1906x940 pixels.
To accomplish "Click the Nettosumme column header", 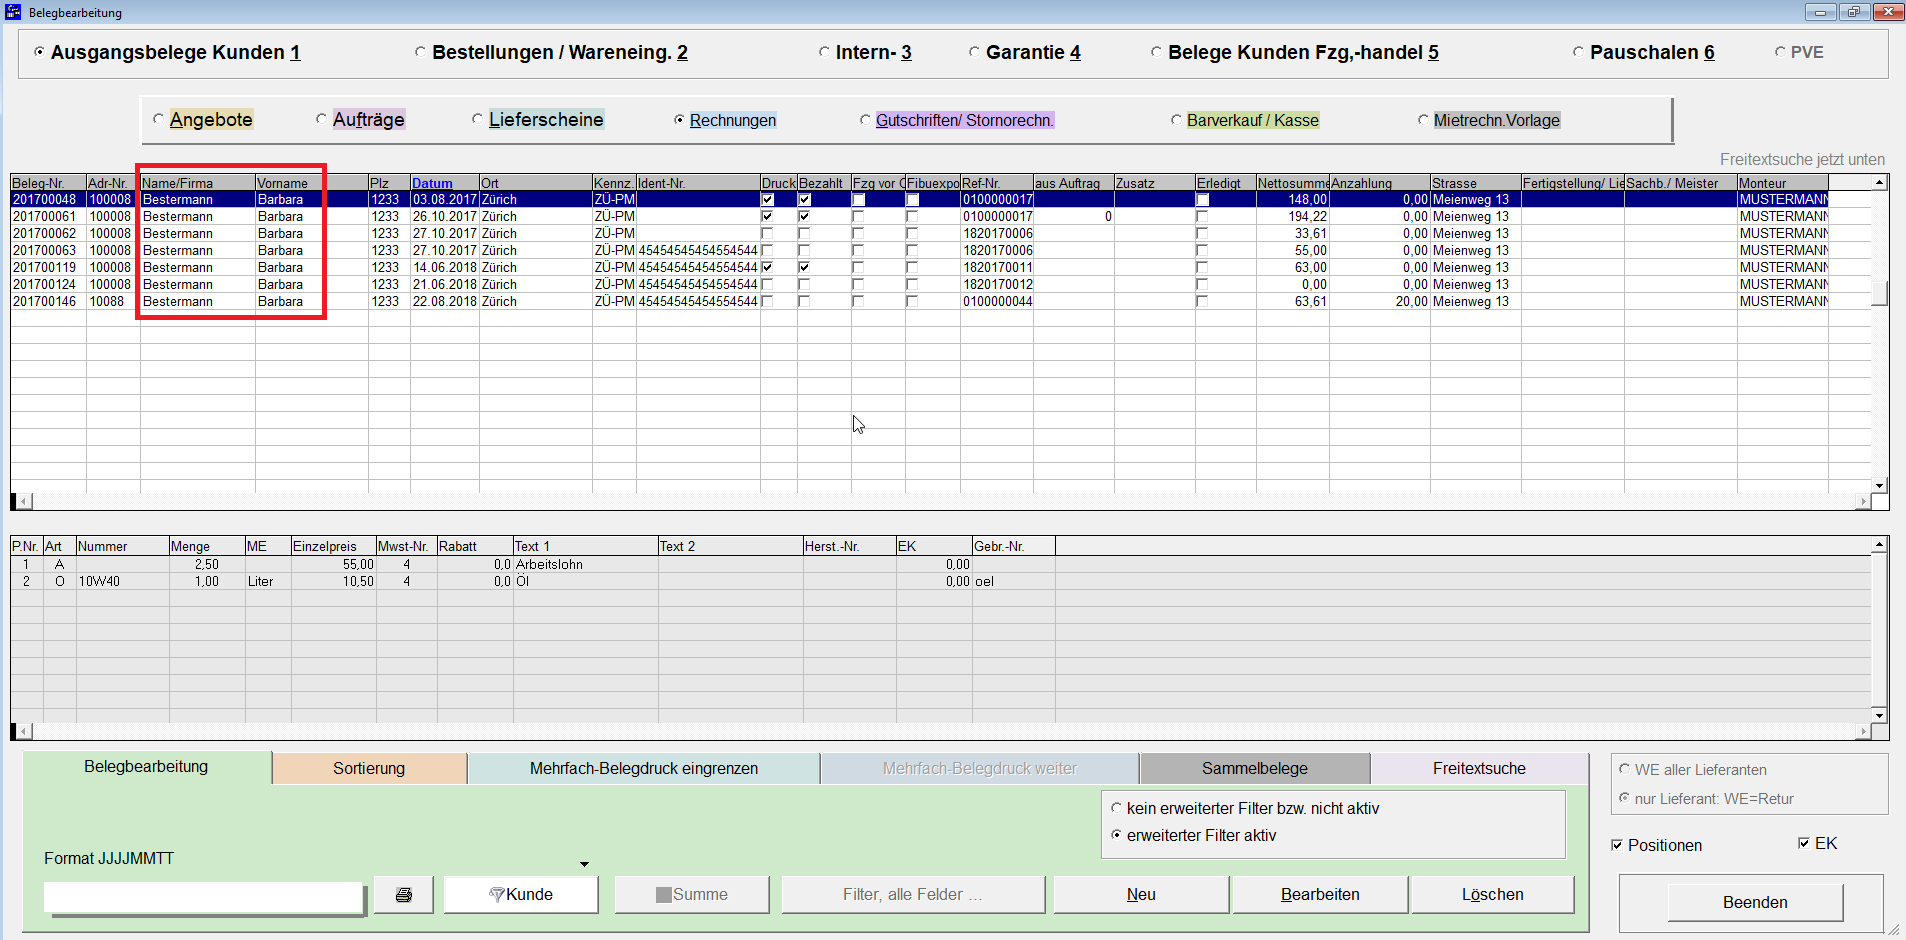I will [x=1292, y=183].
